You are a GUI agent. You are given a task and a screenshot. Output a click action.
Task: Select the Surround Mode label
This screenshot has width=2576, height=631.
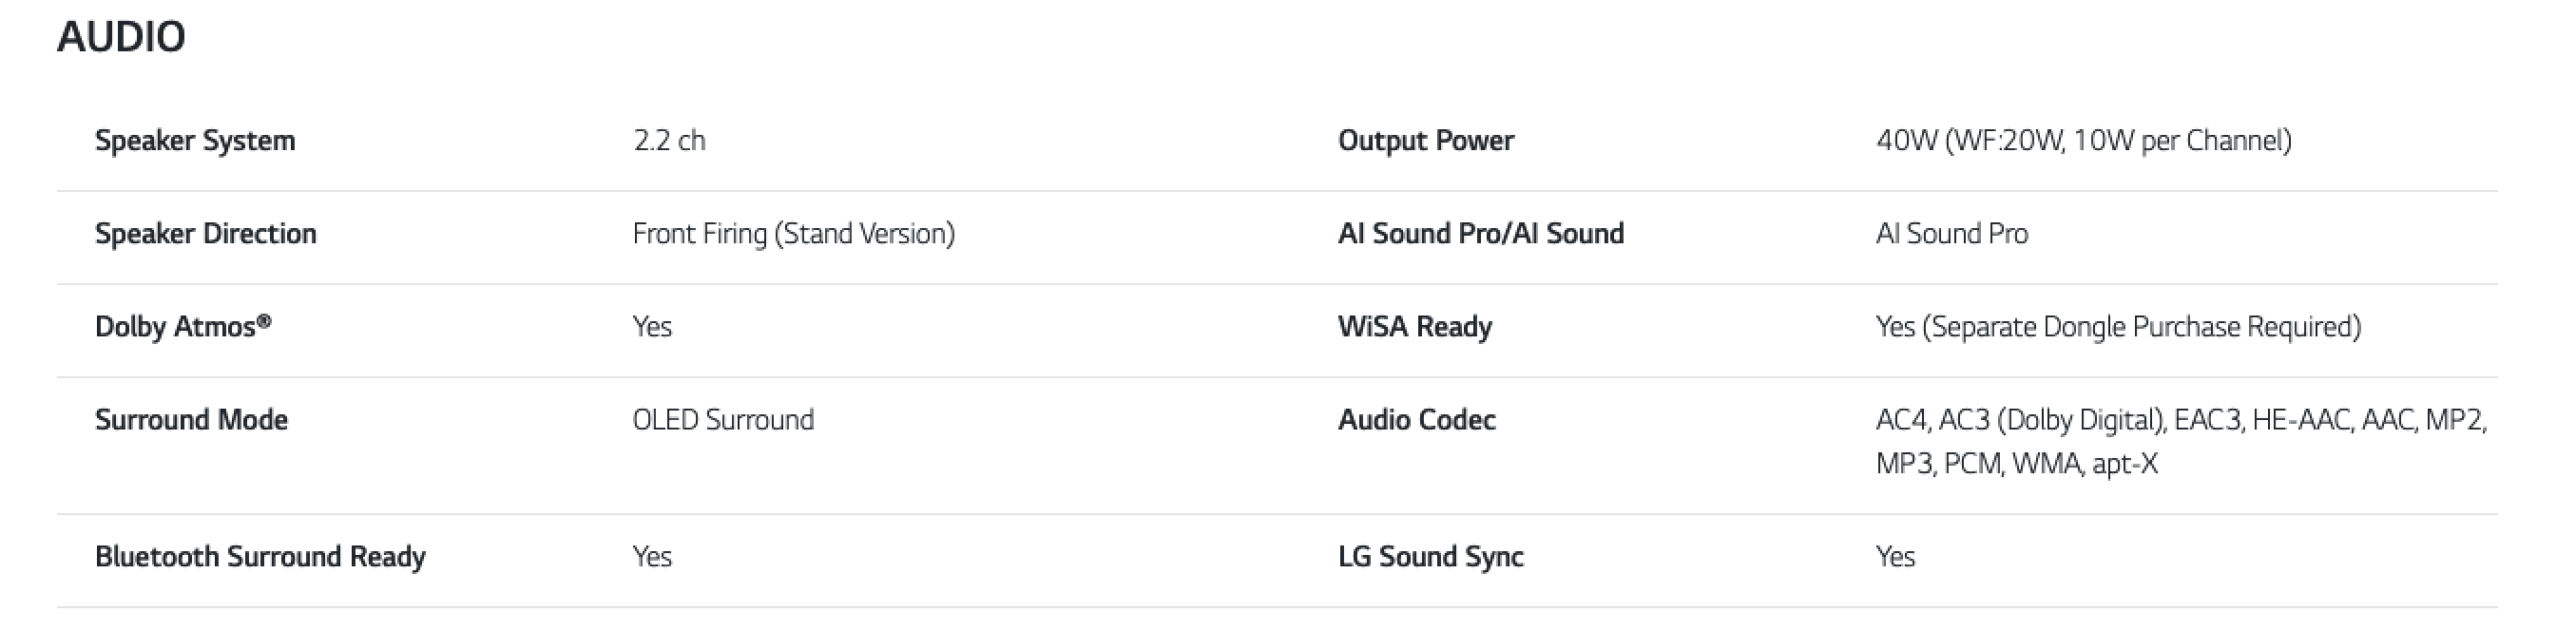[x=191, y=420]
